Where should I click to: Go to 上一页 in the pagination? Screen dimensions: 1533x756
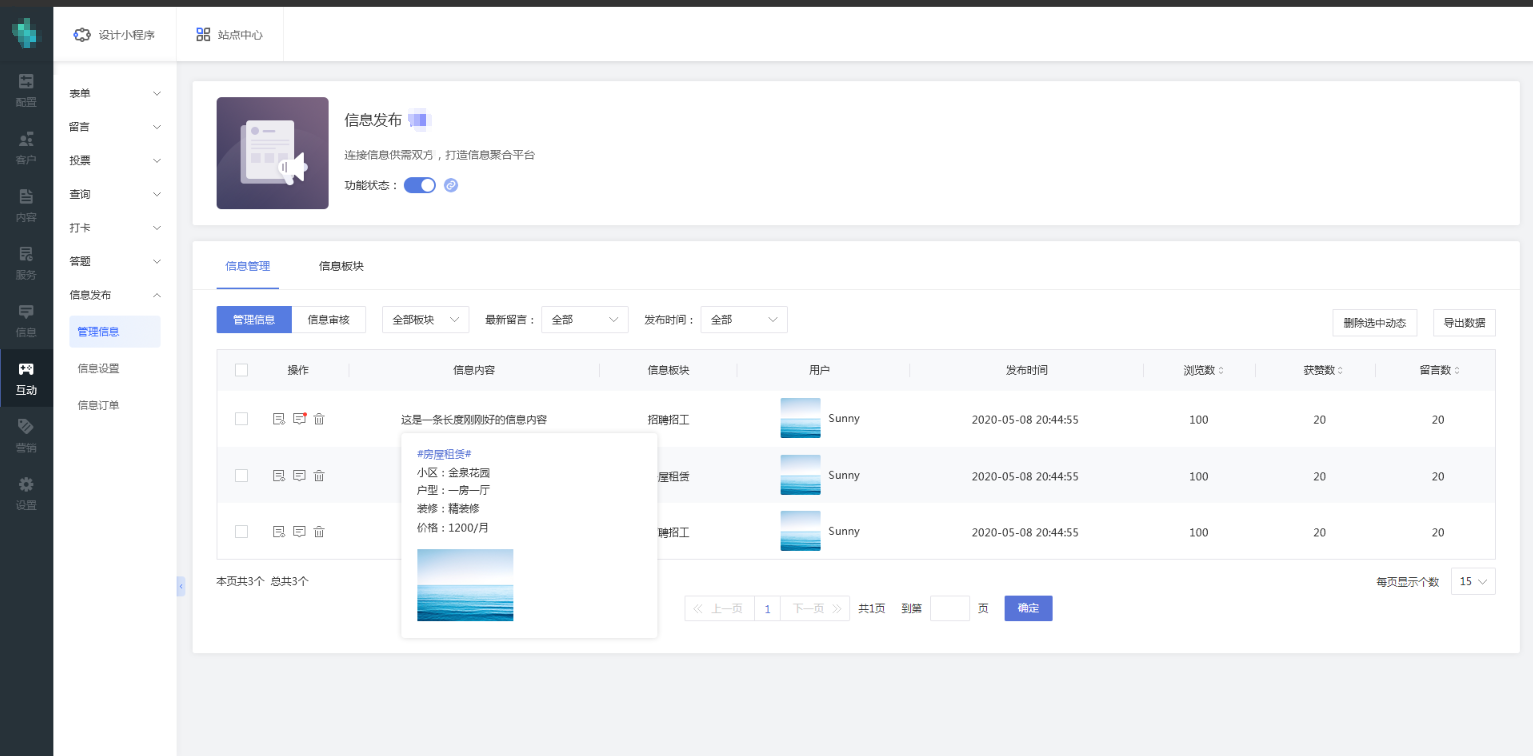pyautogui.click(x=719, y=608)
